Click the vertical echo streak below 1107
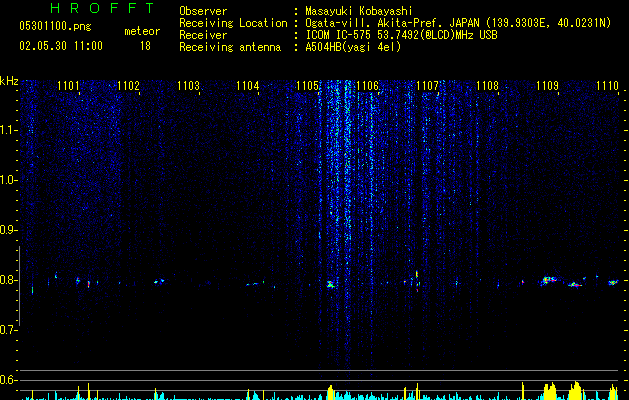 (417, 281)
